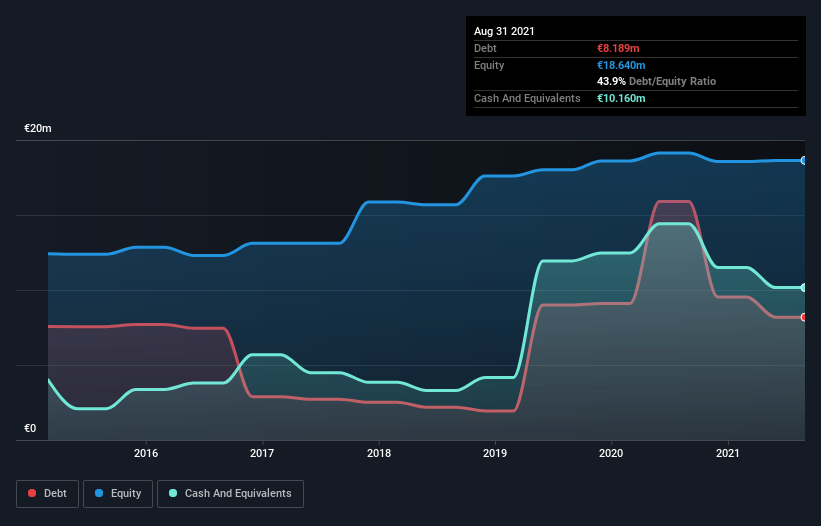
Task: Click the 2017 x-axis label
Action: [x=262, y=453]
